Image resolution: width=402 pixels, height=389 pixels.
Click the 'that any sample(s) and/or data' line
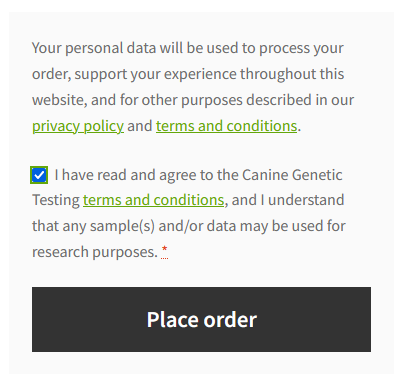[x=189, y=226]
